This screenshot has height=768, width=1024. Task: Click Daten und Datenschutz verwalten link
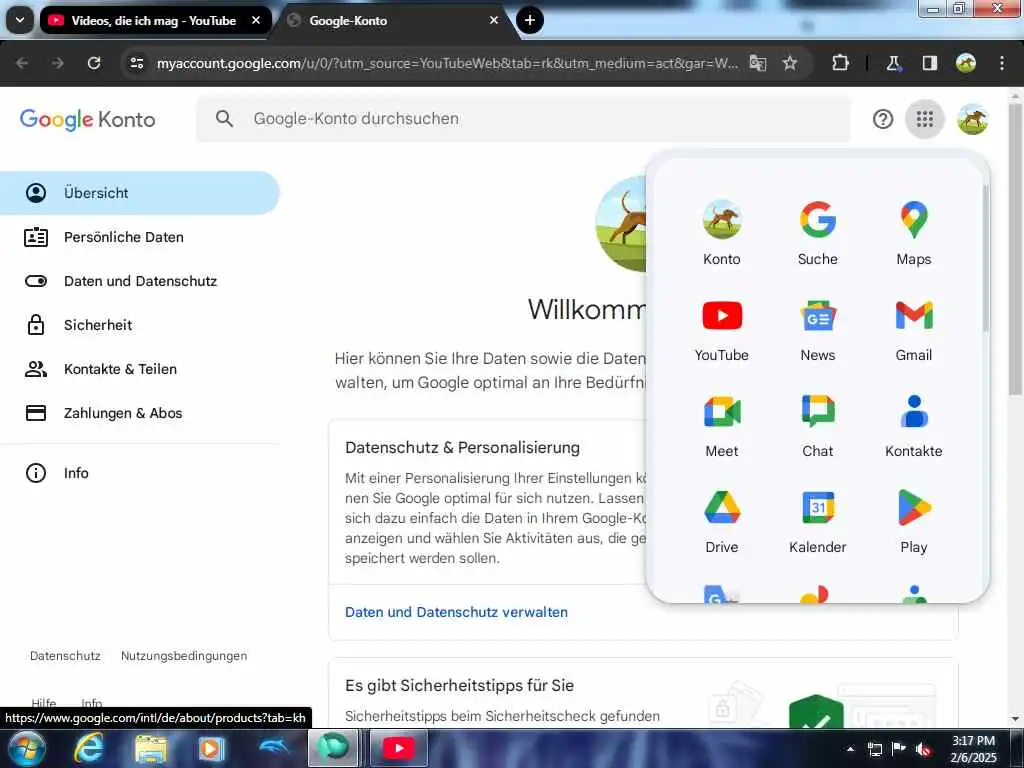pos(456,613)
